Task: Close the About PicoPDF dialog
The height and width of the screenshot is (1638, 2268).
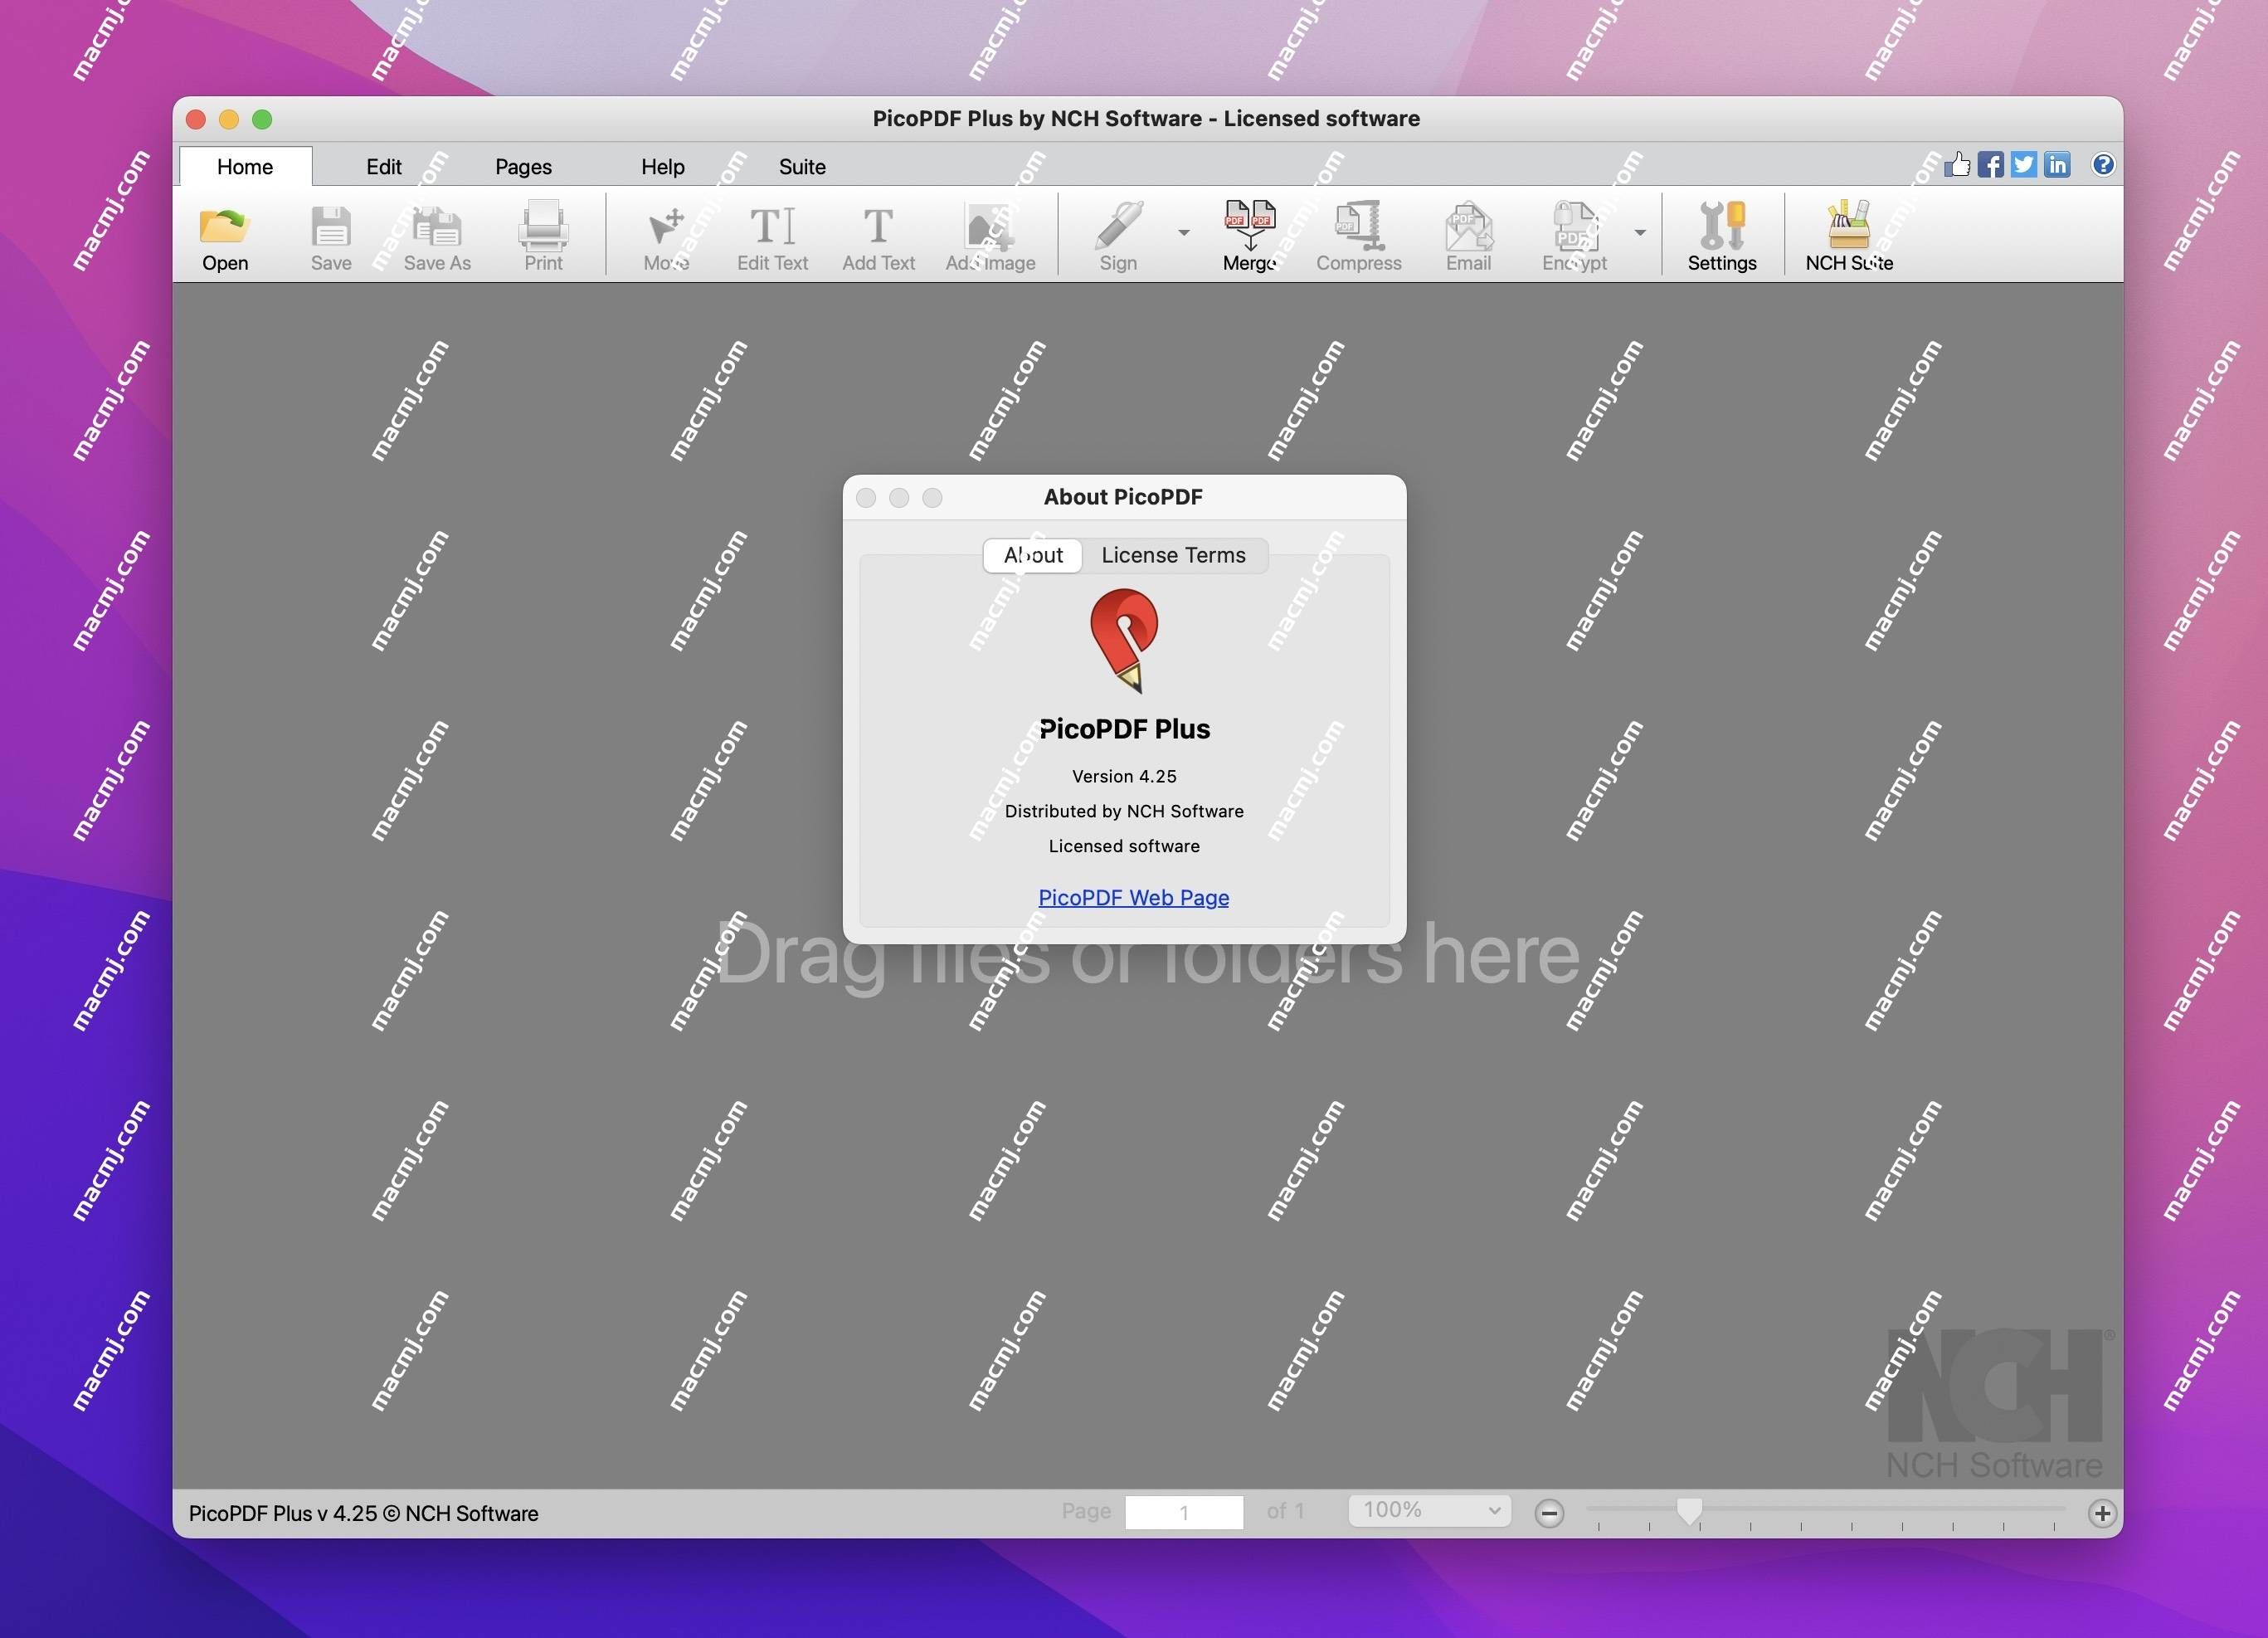Action: click(867, 497)
